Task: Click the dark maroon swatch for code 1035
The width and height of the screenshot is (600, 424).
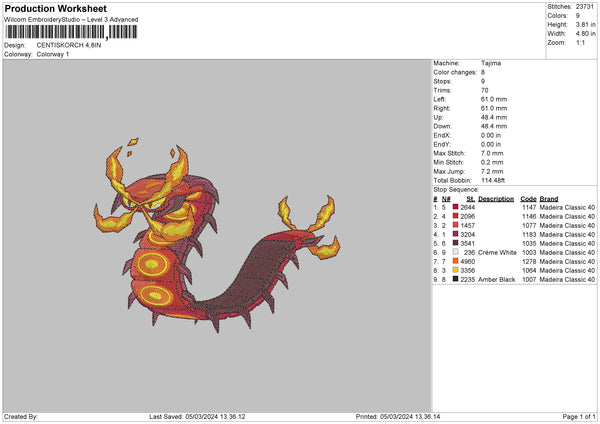Action: (x=455, y=243)
